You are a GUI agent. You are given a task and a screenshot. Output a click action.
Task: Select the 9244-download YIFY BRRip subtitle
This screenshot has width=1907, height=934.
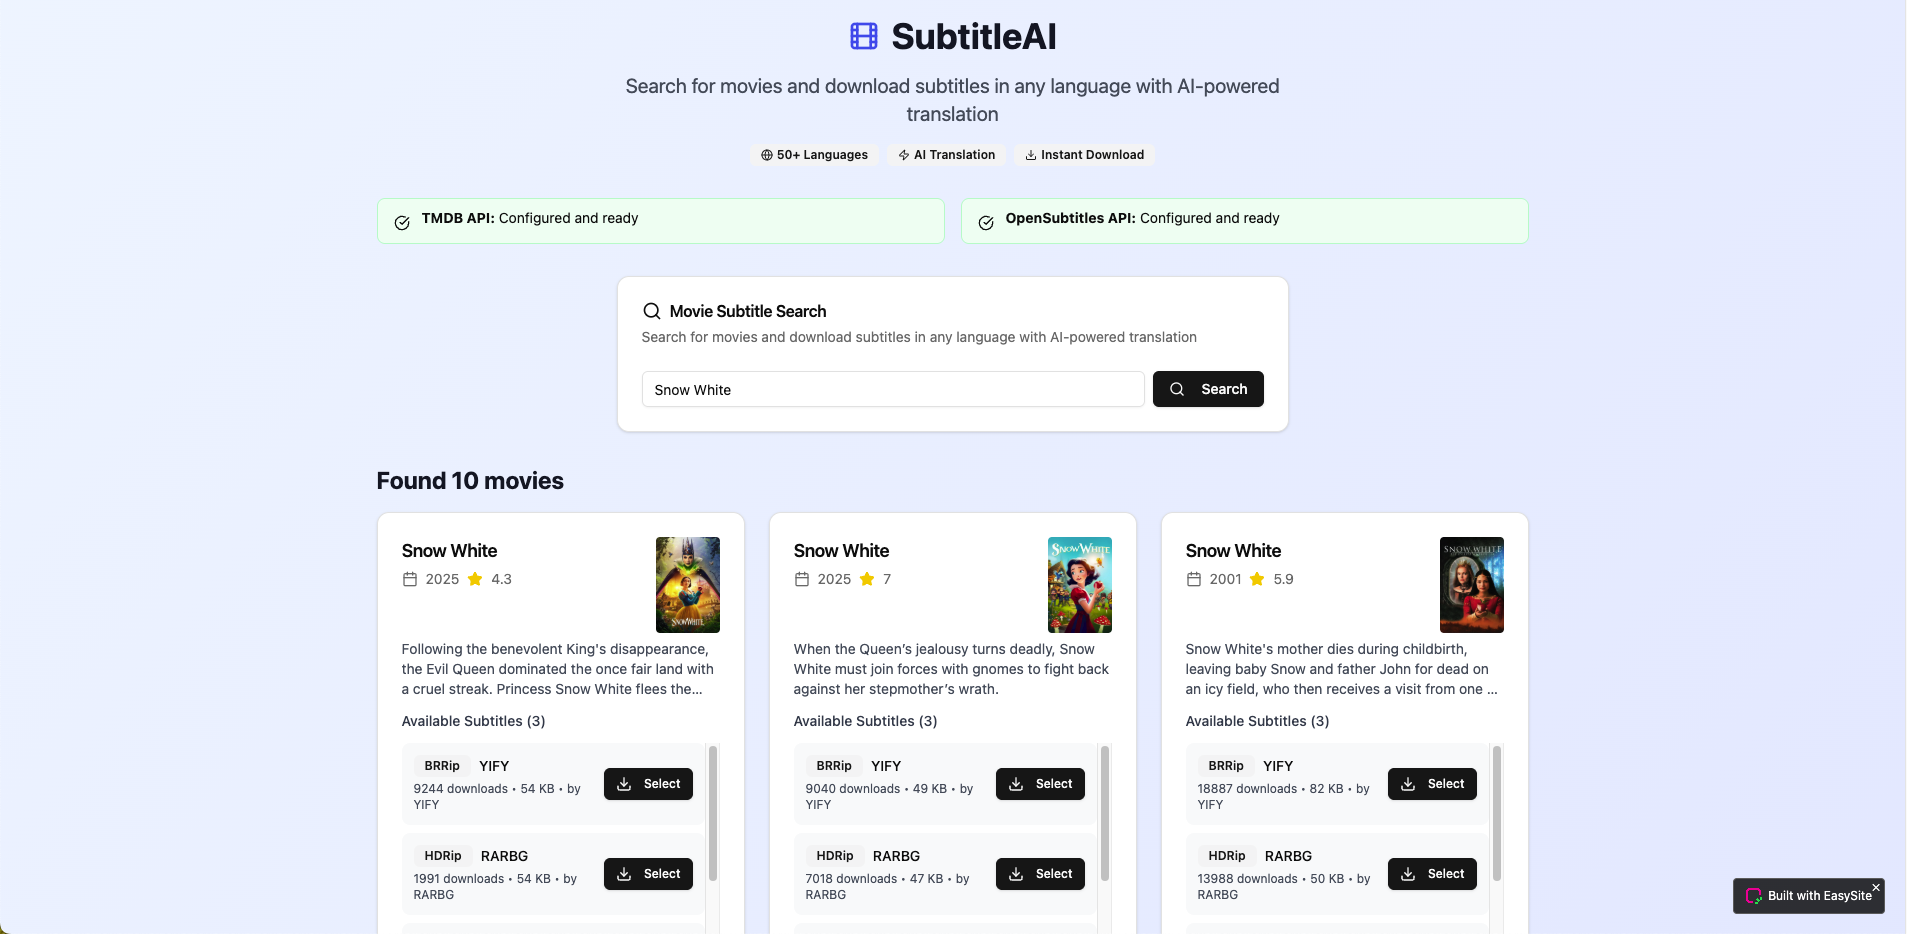(648, 784)
